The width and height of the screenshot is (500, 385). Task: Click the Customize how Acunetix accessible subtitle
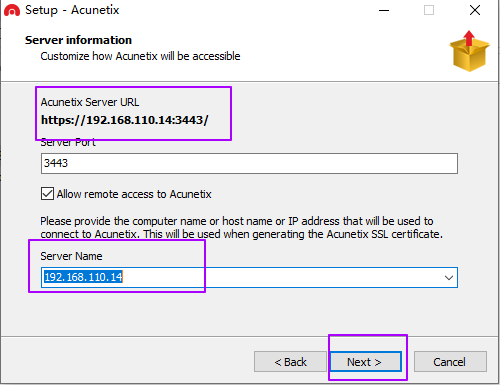[140, 56]
